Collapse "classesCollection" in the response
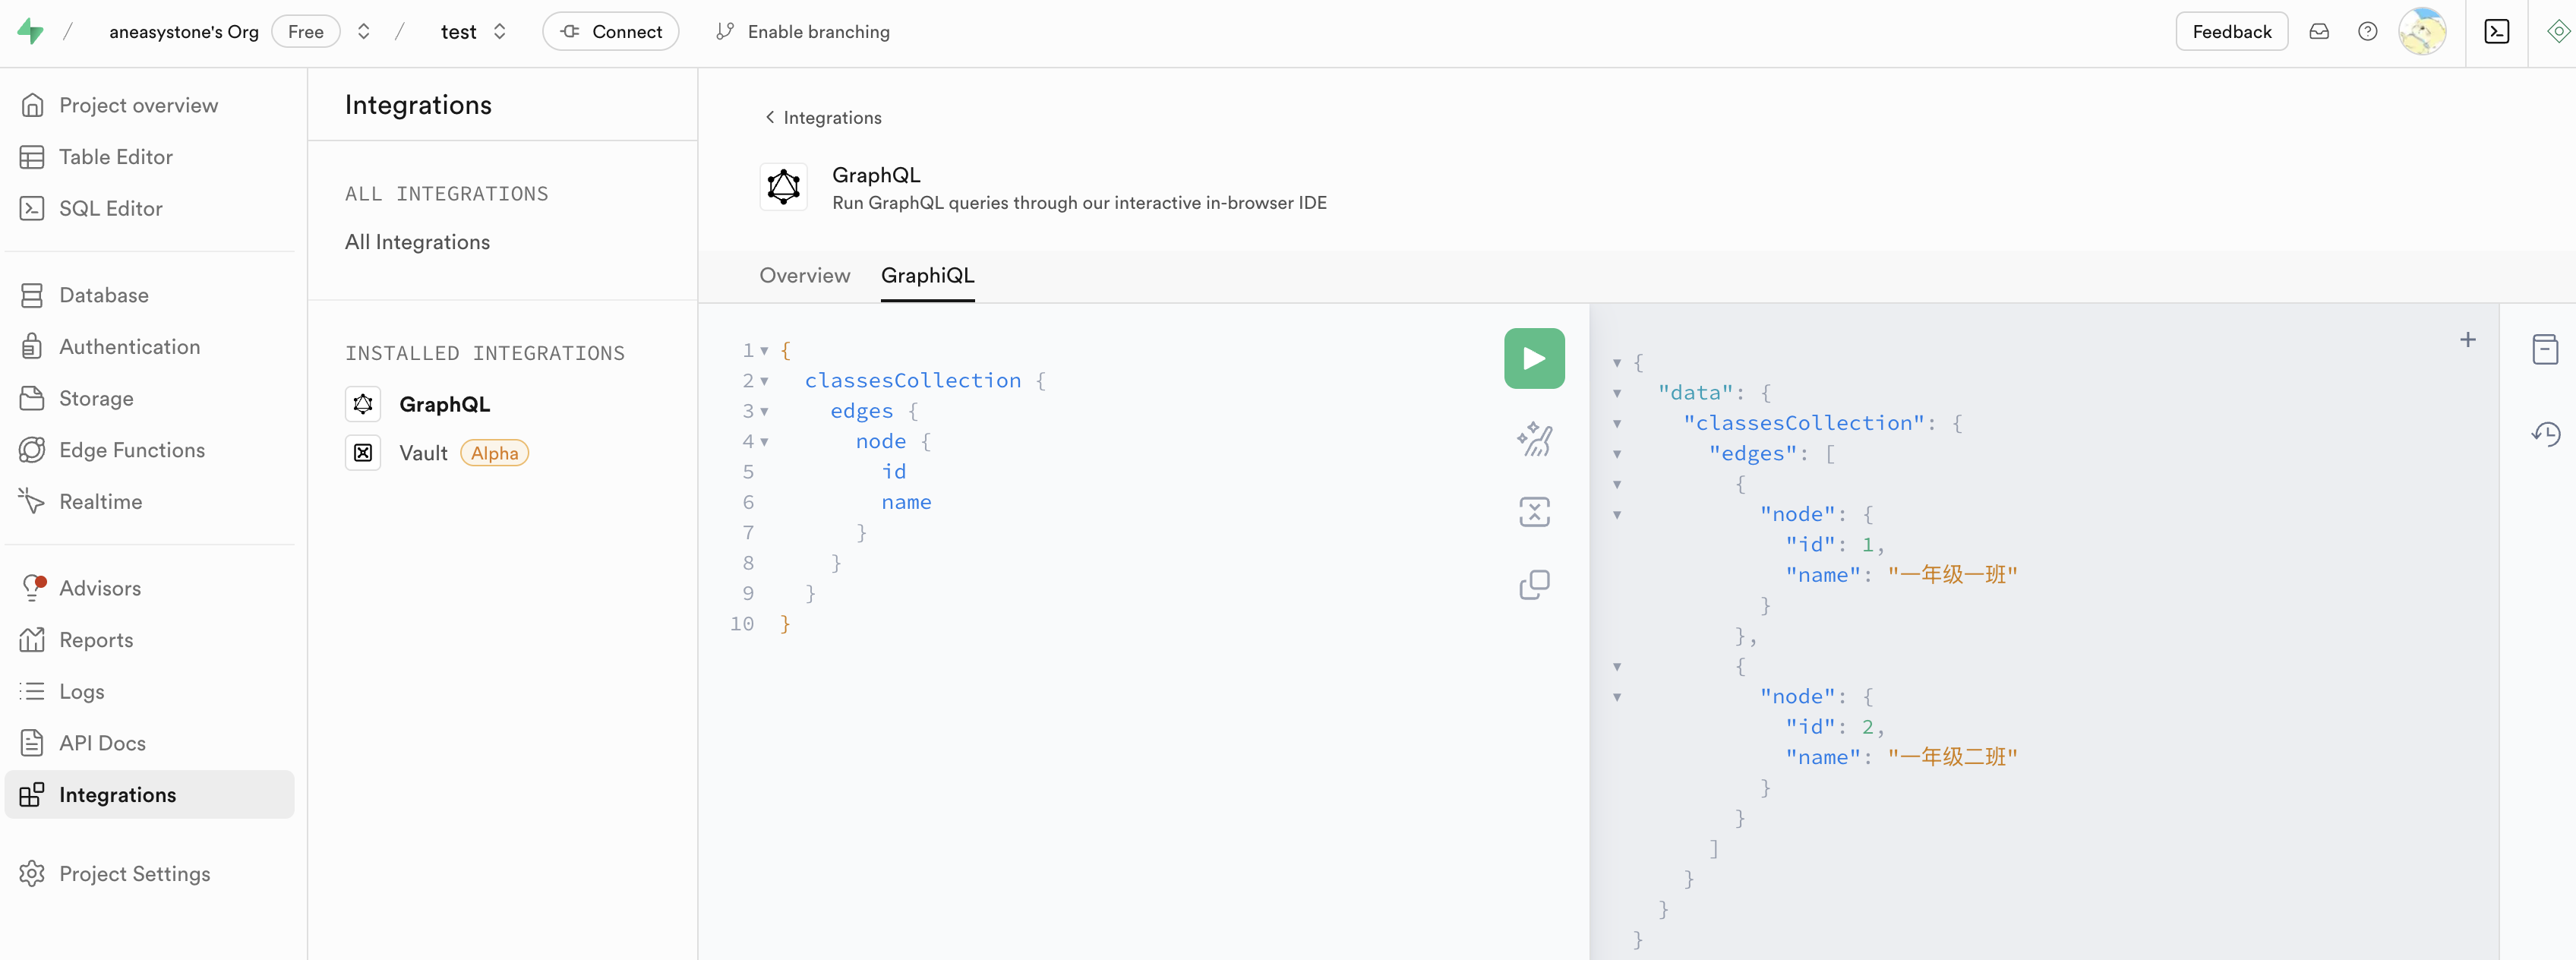Viewport: 2576px width, 960px height. (1617, 424)
